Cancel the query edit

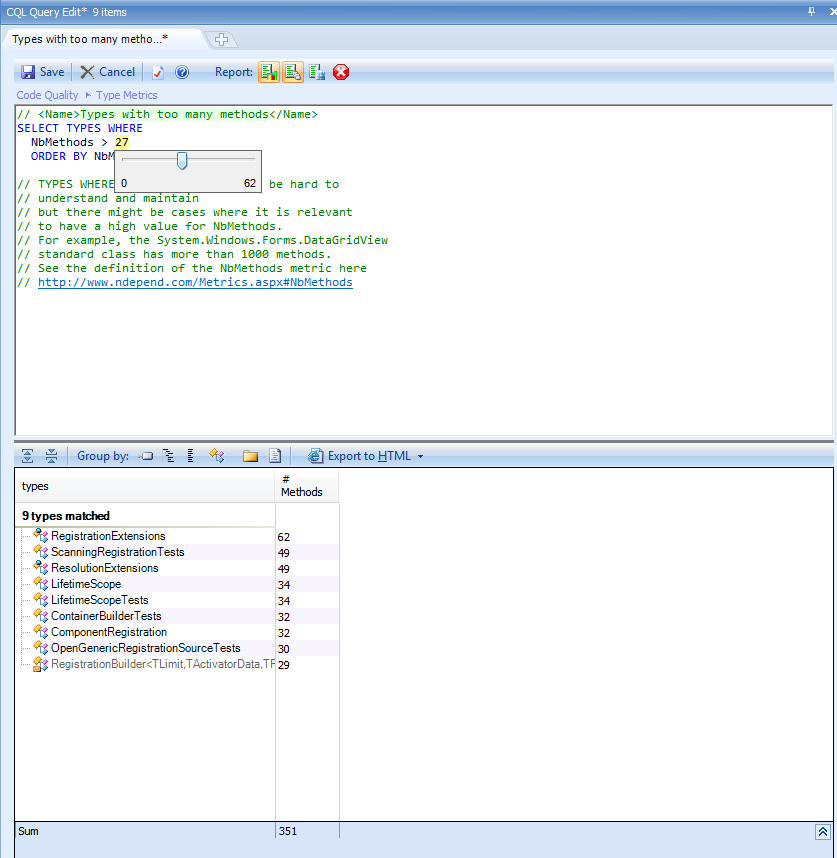click(108, 72)
